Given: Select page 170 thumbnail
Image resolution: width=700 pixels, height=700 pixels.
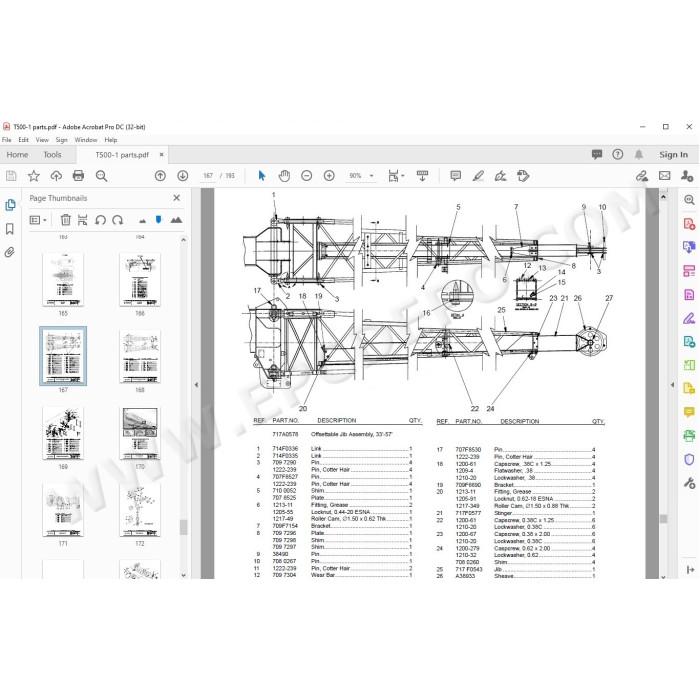Looking at the screenshot, I should click(x=140, y=433).
